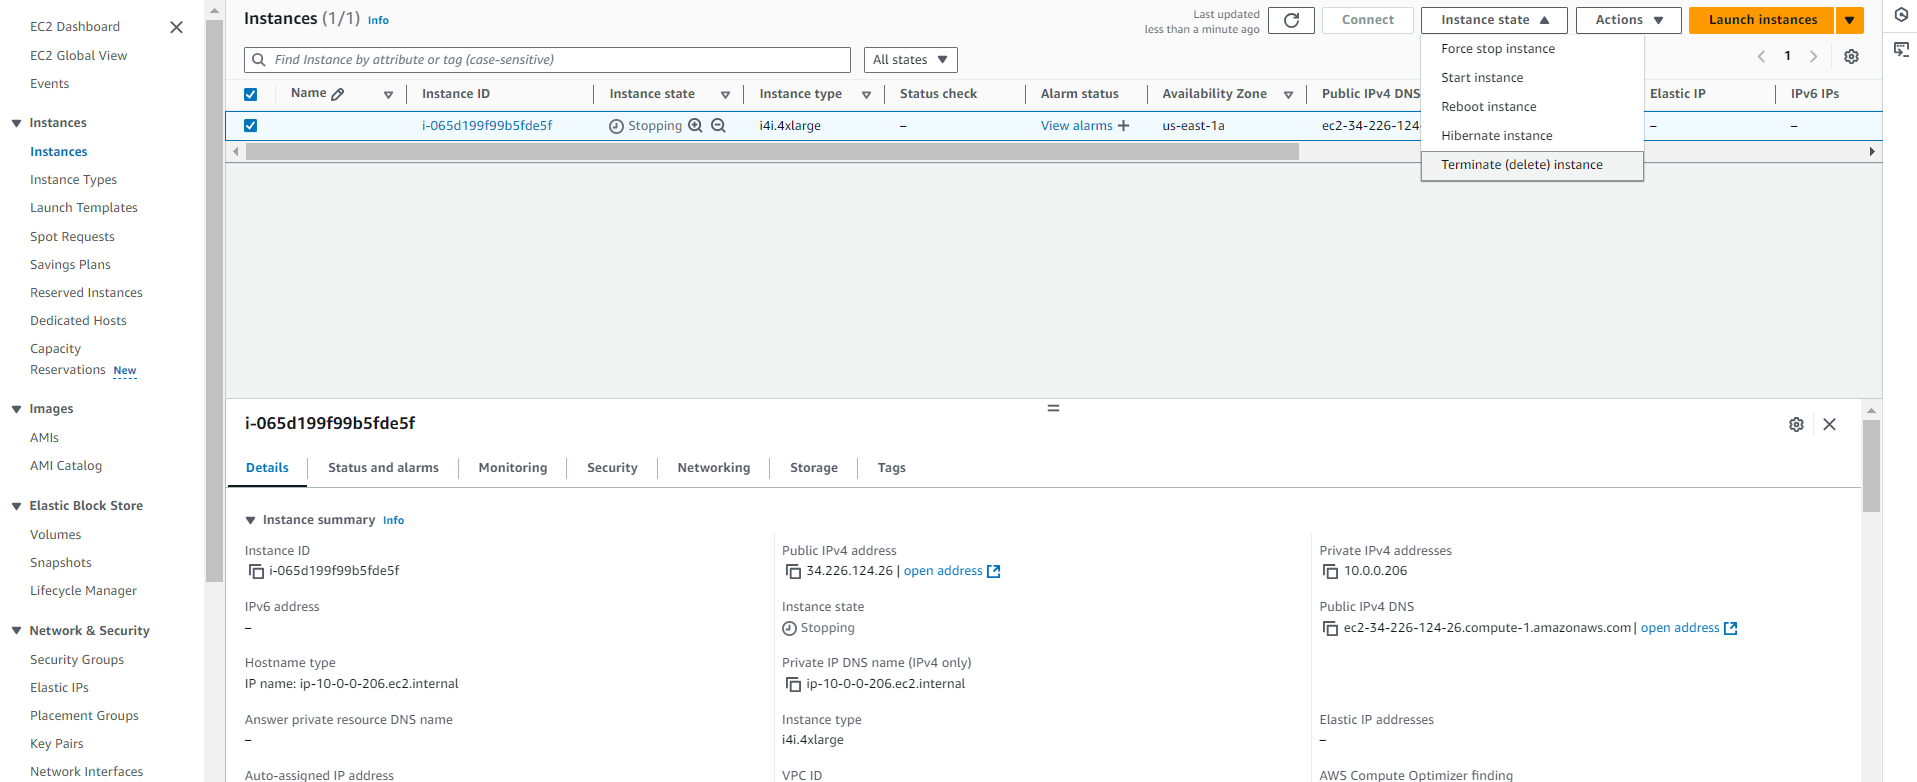Collapse the Instances sidebar section
This screenshot has height=782, width=1917.
point(16,124)
